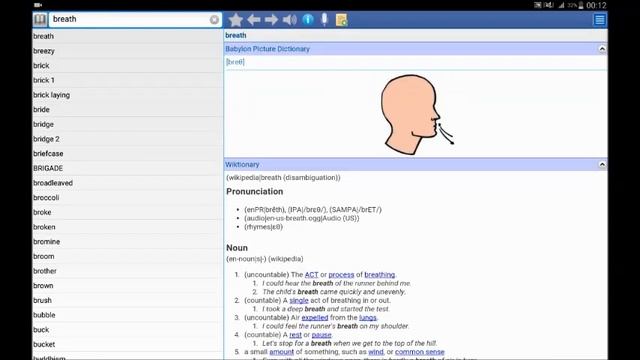The image size is (640, 360).
Task: Play pronunciation with the speaker icon
Action: click(290, 20)
